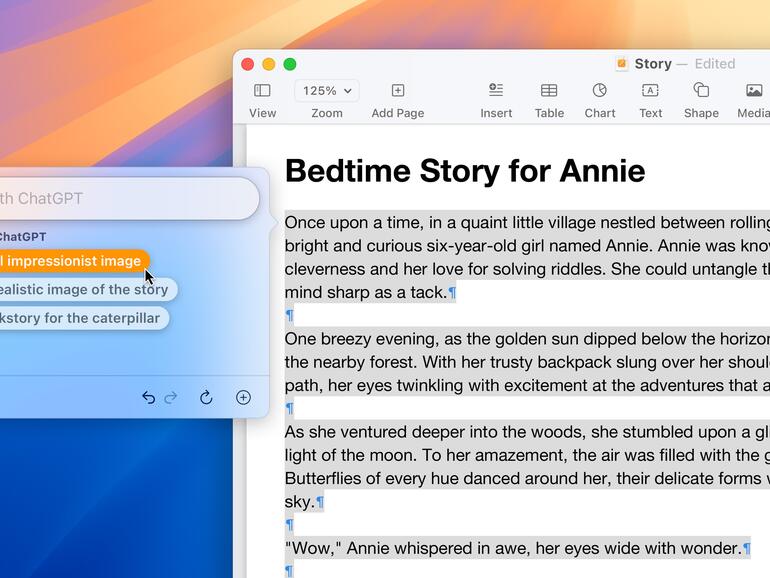
Task: Select the orange impressionist image suggestion
Action: 70,261
